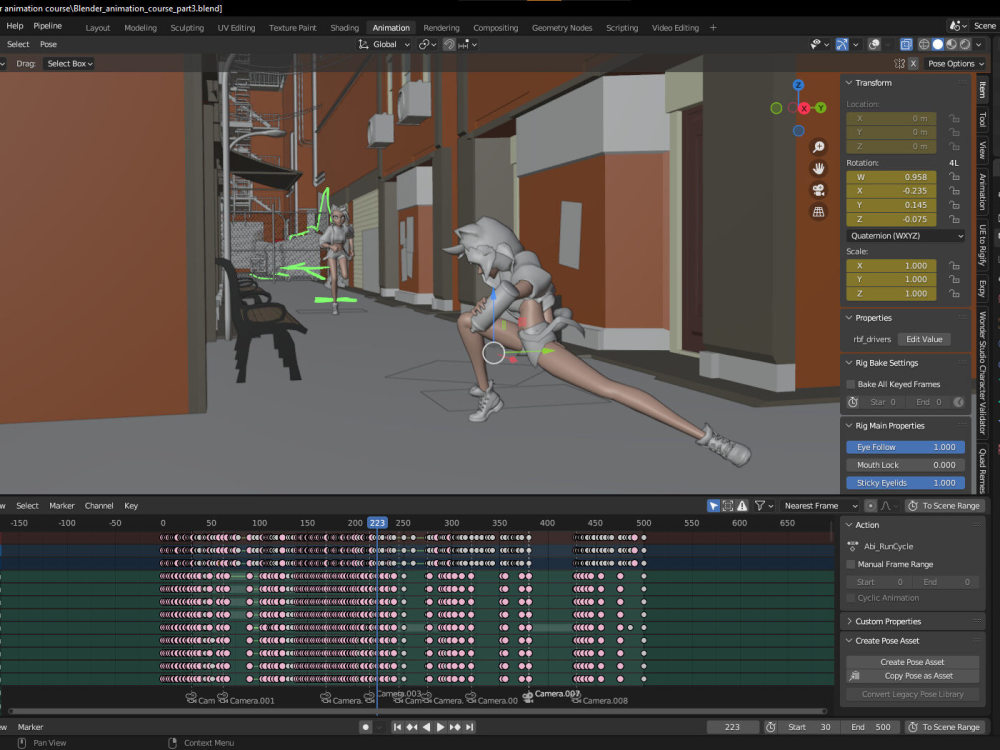Click the Mouth Lock slider
This screenshot has height=750, width=1000.
click(x=906, y=465)
